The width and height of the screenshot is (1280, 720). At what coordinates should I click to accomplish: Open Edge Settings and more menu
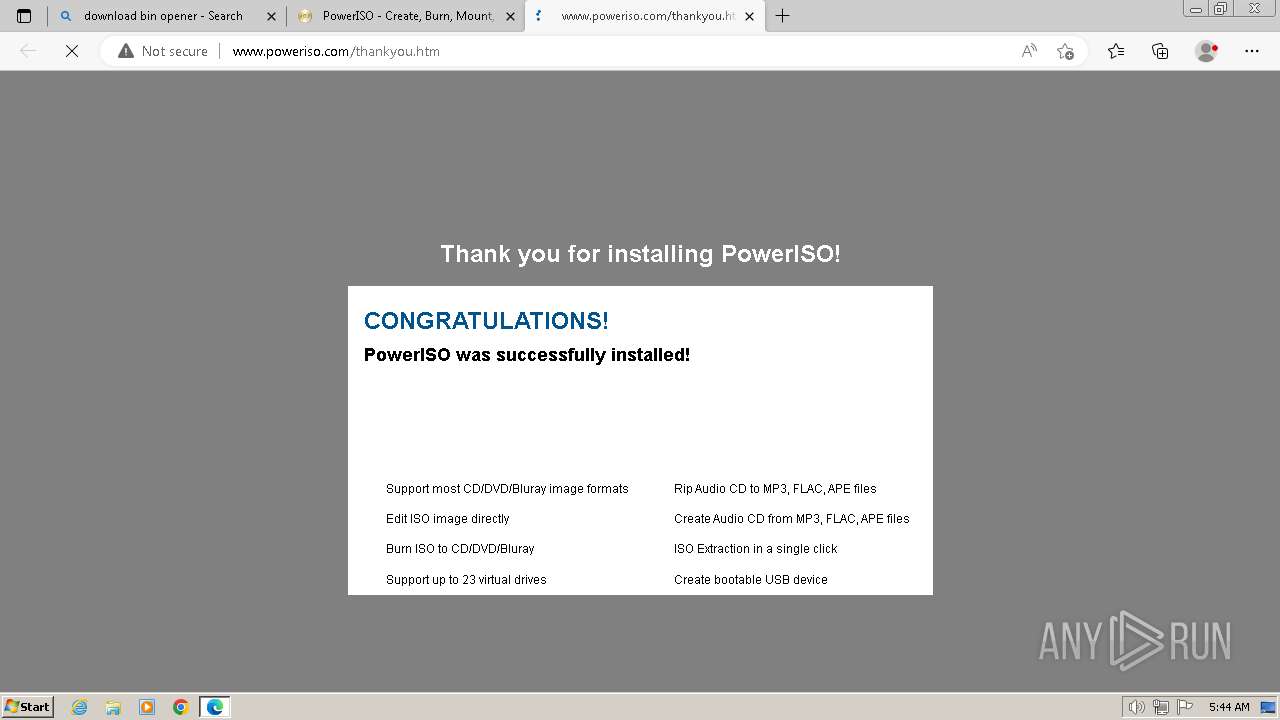[1252, 51]
